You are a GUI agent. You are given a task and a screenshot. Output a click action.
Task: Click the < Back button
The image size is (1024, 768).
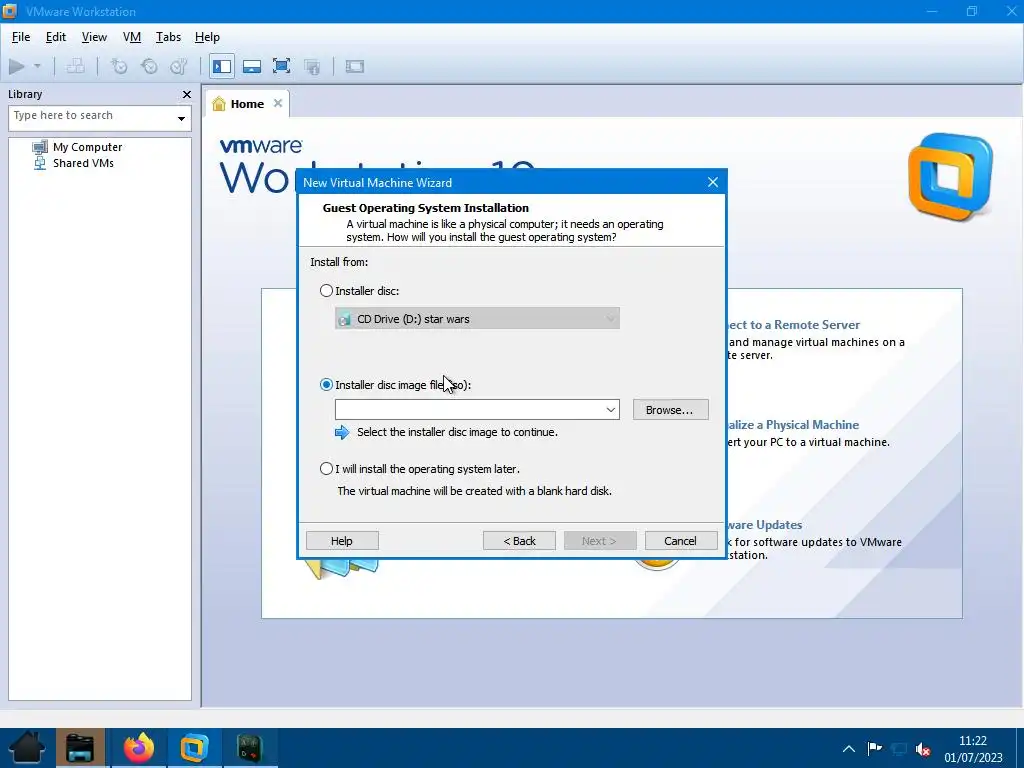tap(519, 541)
